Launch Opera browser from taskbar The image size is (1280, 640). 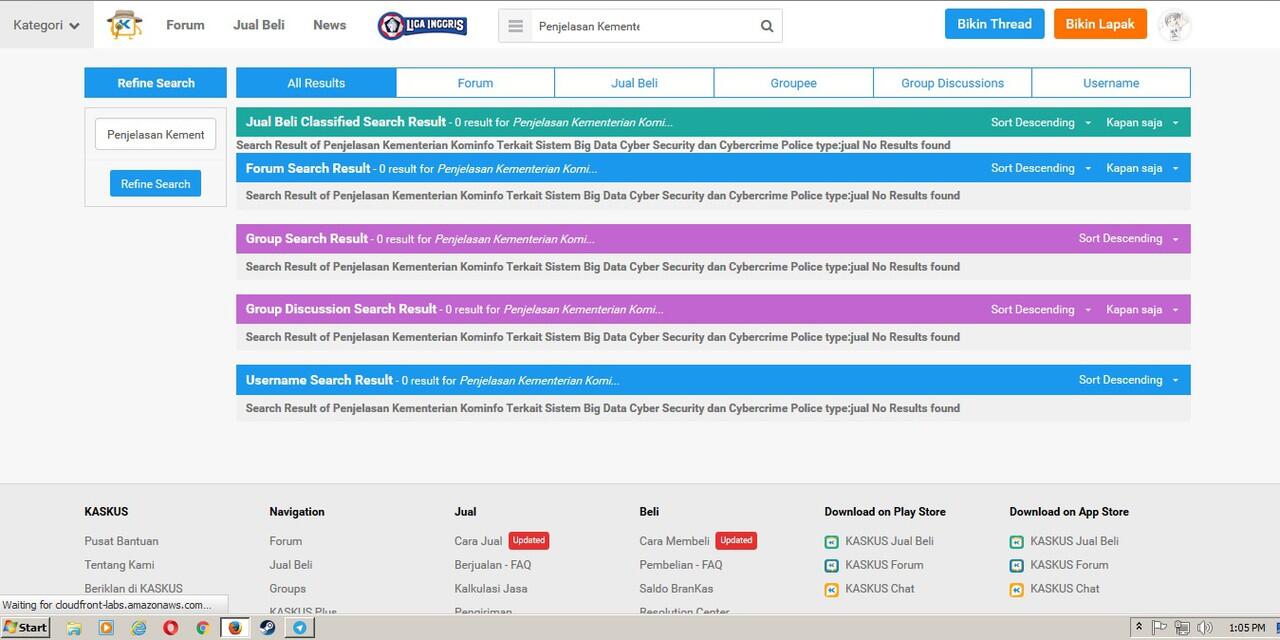171,628
